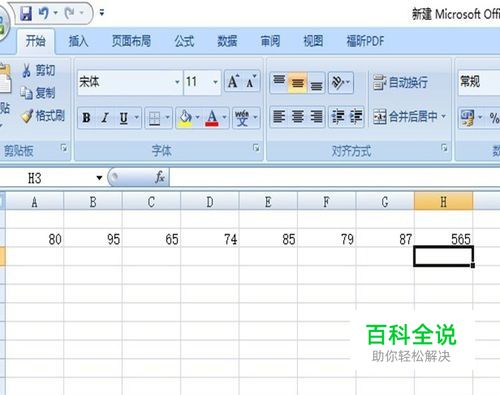Screen dimensions: 500x395
Task: Open the 常规 number format box
Action: pyautogui.click(x=479, y=82)
